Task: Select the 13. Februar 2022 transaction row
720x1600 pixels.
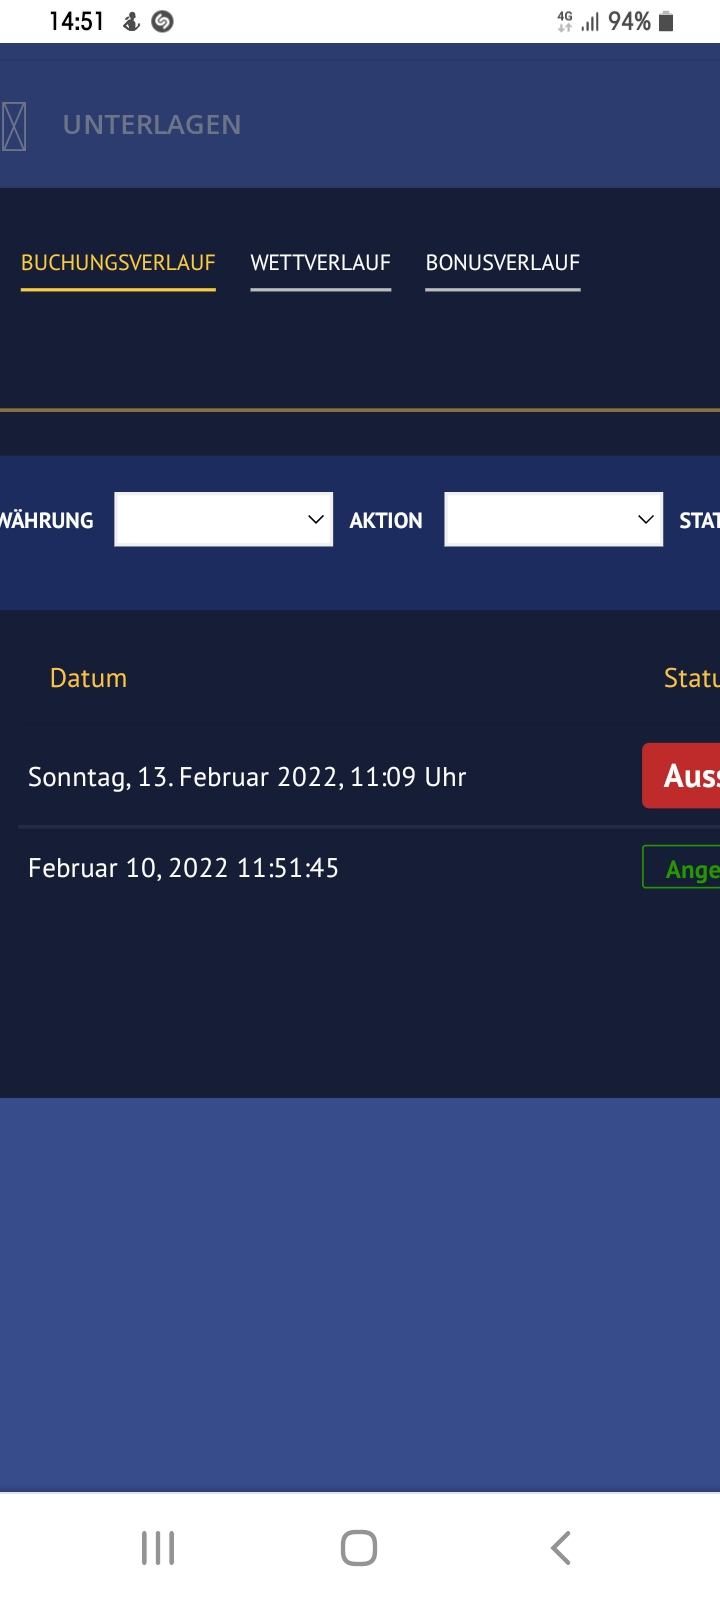Action: click(247, 777)
